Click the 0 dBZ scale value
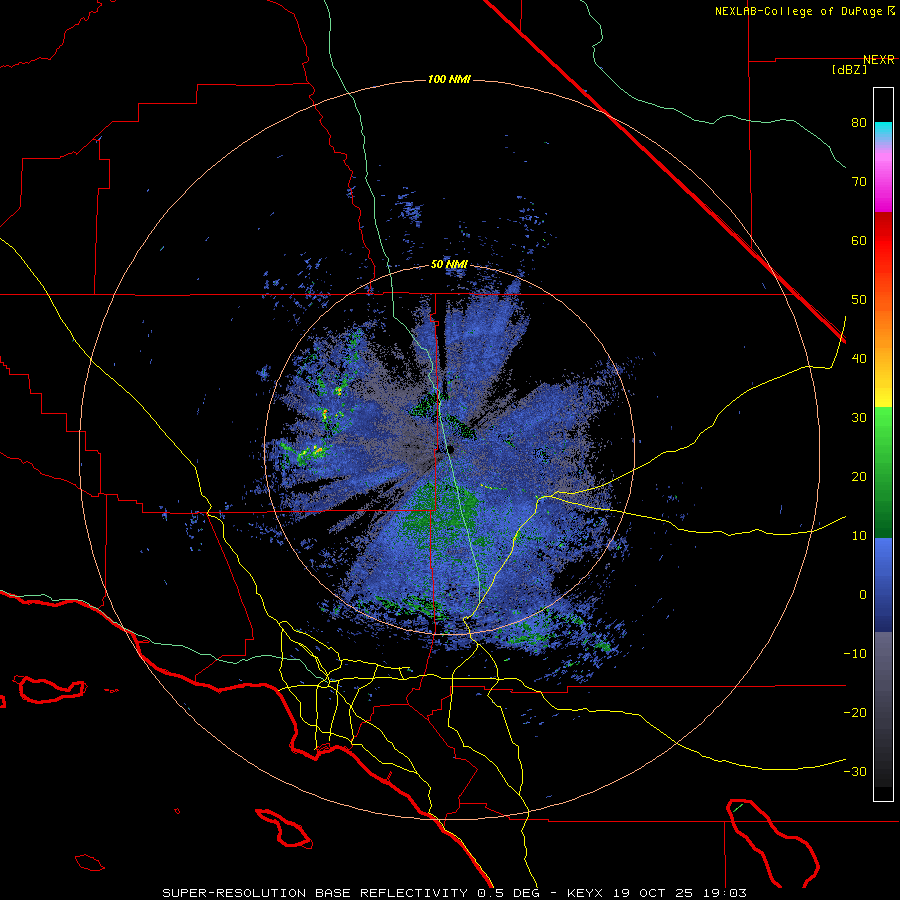 863,595
